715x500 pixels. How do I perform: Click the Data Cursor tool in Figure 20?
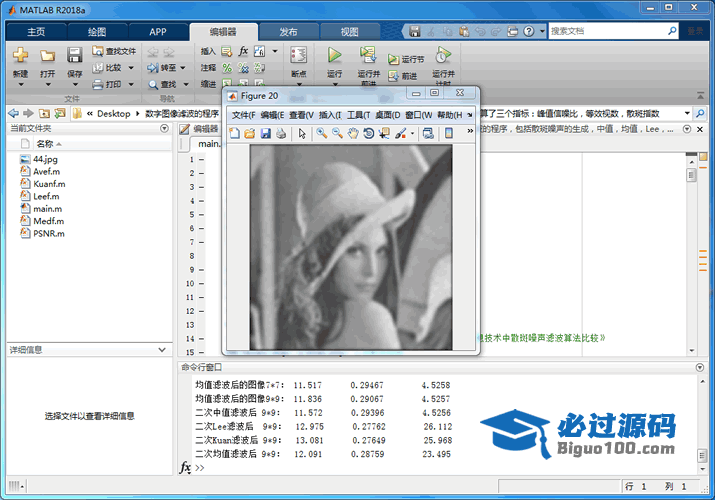(x=384, y=133)
